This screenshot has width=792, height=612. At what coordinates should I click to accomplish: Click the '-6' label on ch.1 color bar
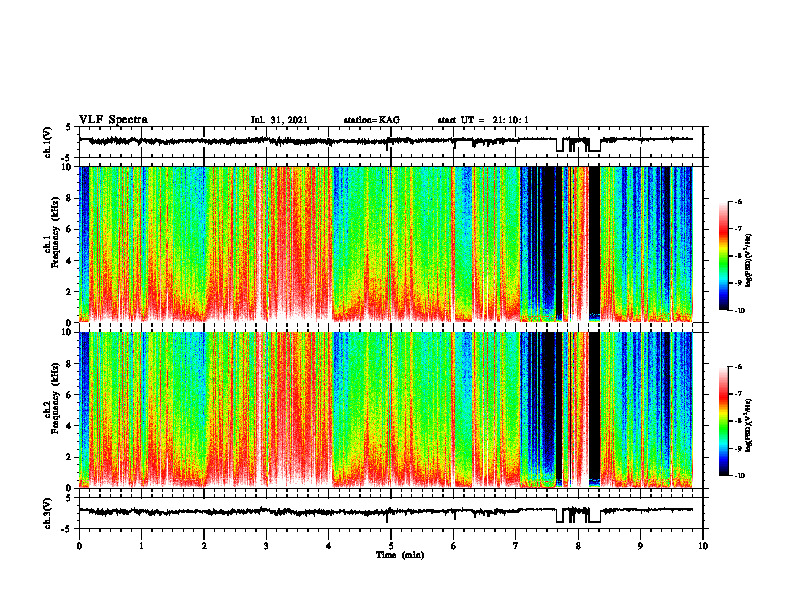pos(738,201)
